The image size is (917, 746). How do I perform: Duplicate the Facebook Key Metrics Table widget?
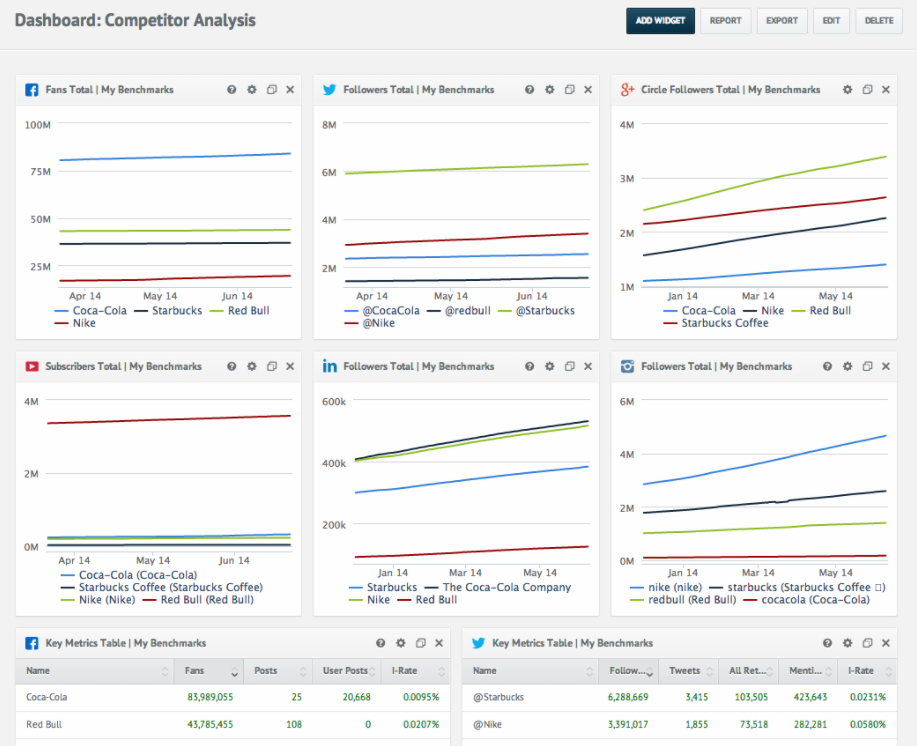tap(420, 643)
